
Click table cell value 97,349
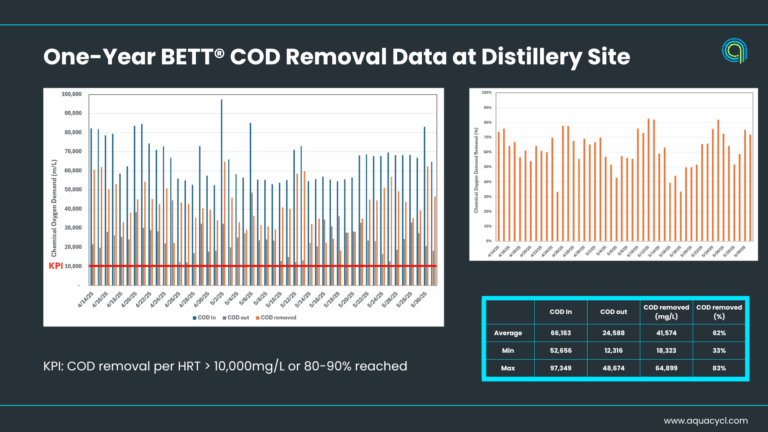560,368
